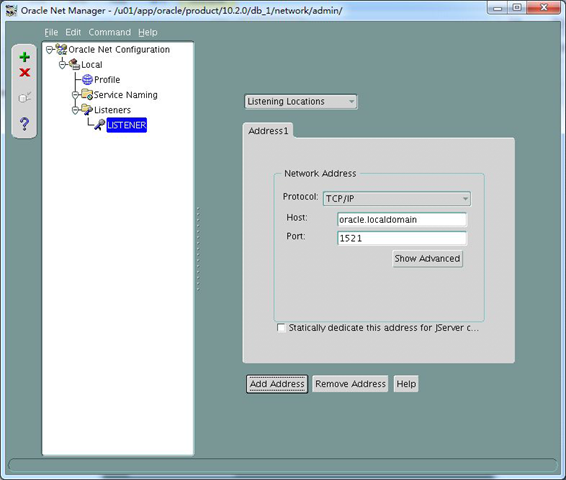Toggle the Service Naming tree expander
566x480 pixels.
click(75, 95)
